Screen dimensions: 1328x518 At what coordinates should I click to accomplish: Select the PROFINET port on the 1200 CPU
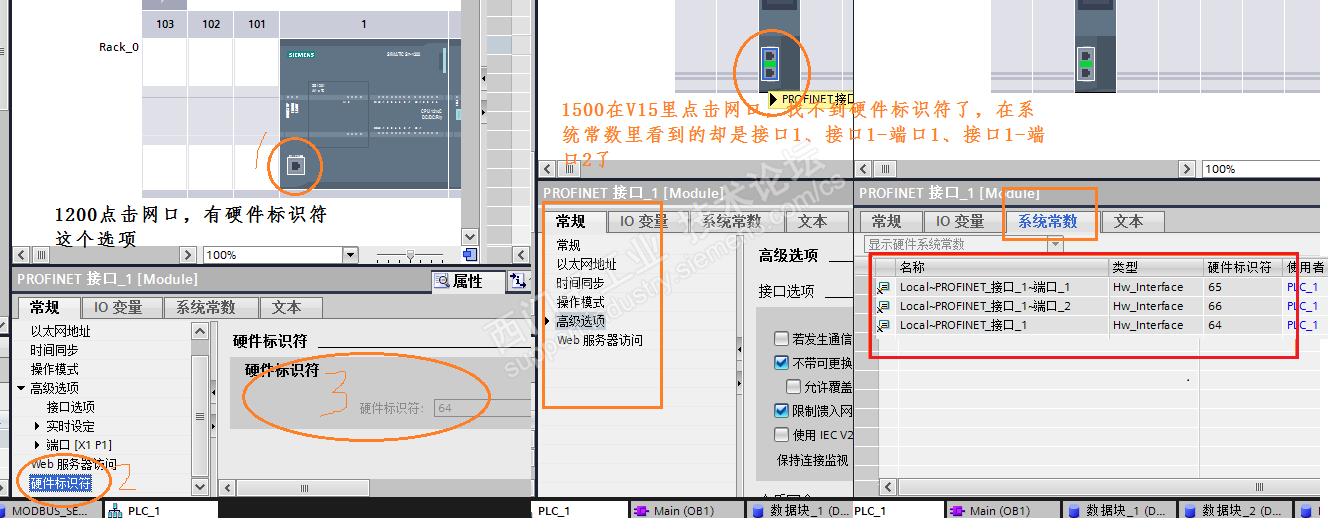296,166
